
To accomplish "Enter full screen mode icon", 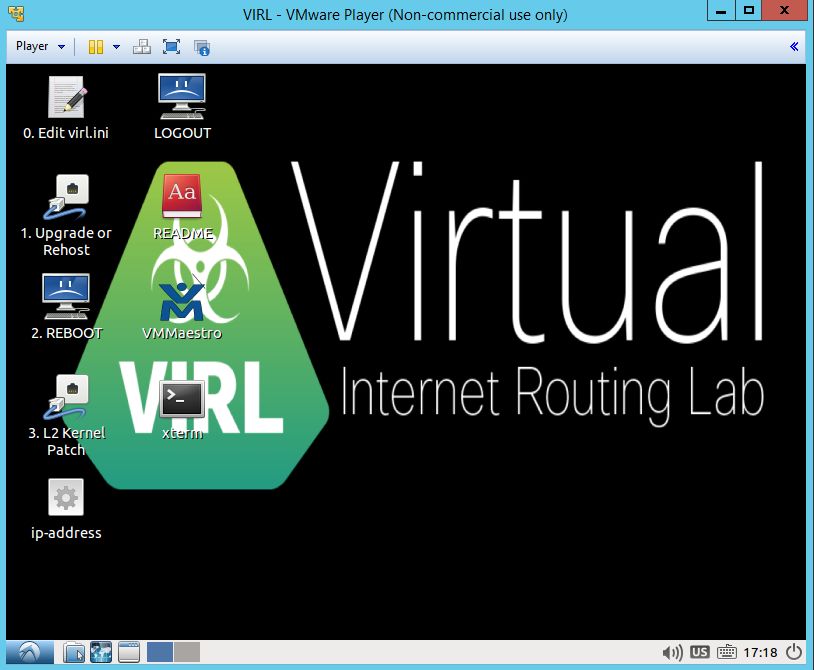I will [171, 47].
